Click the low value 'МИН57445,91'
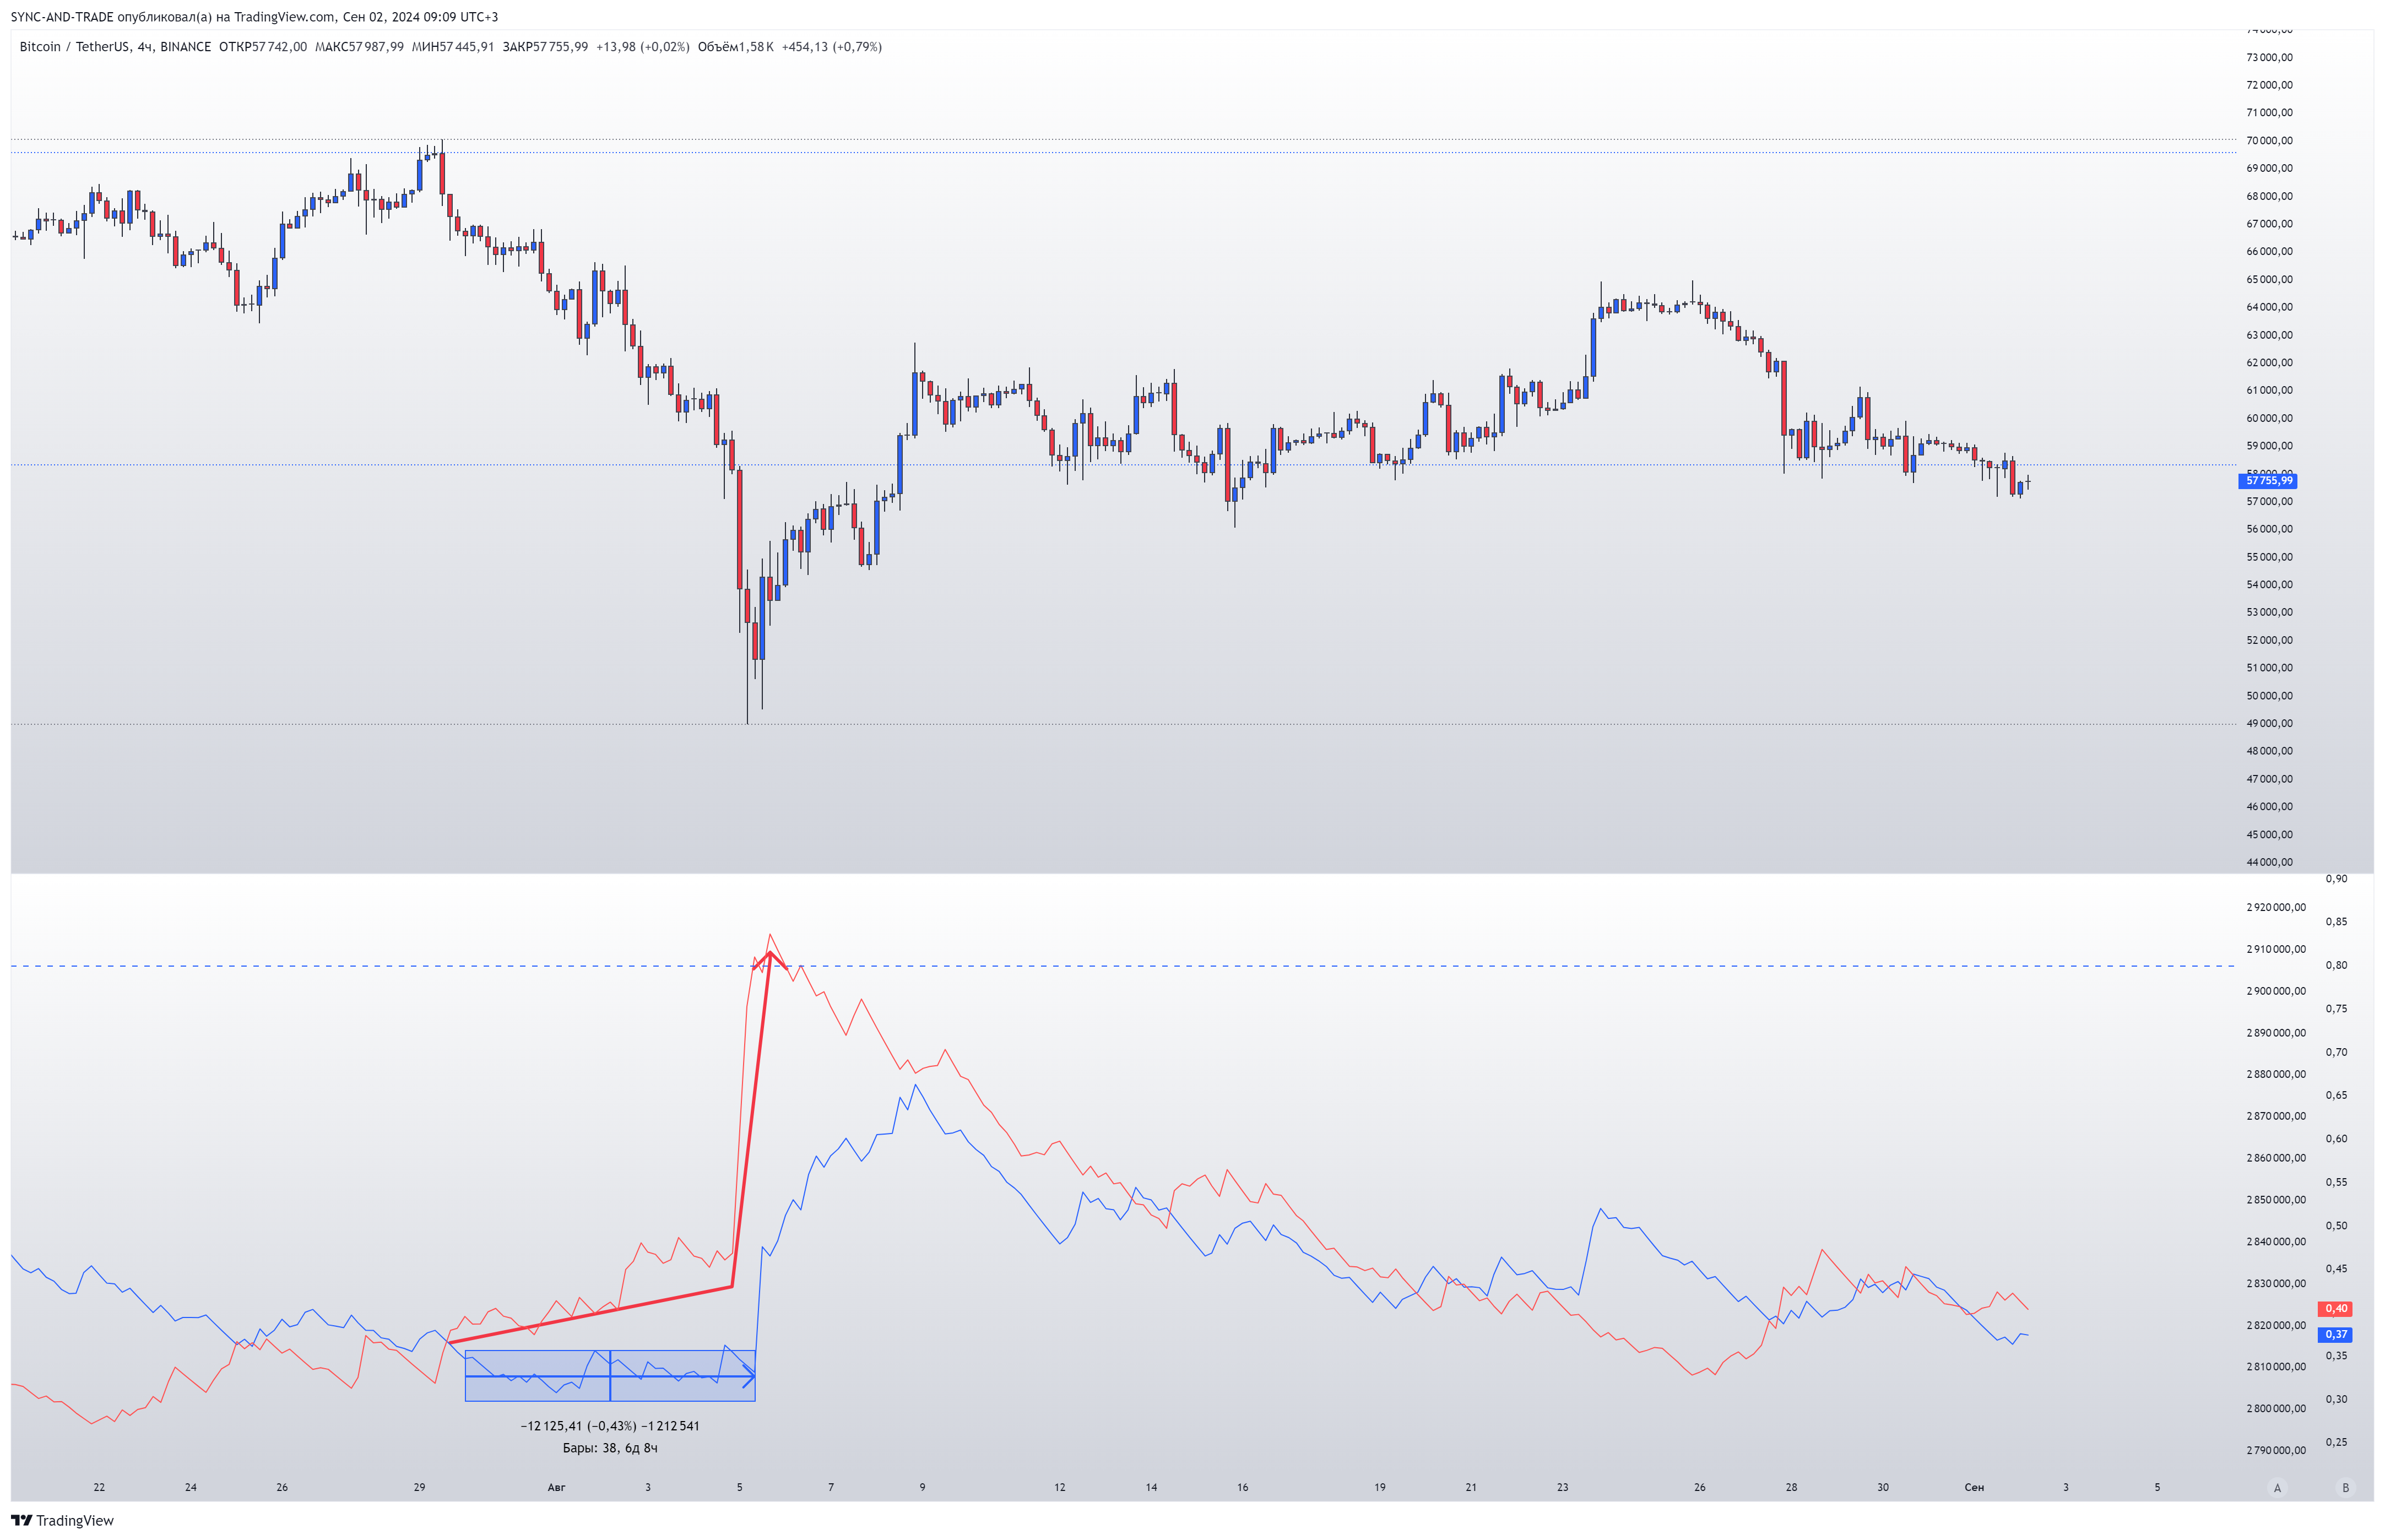The image size is (2385, 1540). coord(453,47)
